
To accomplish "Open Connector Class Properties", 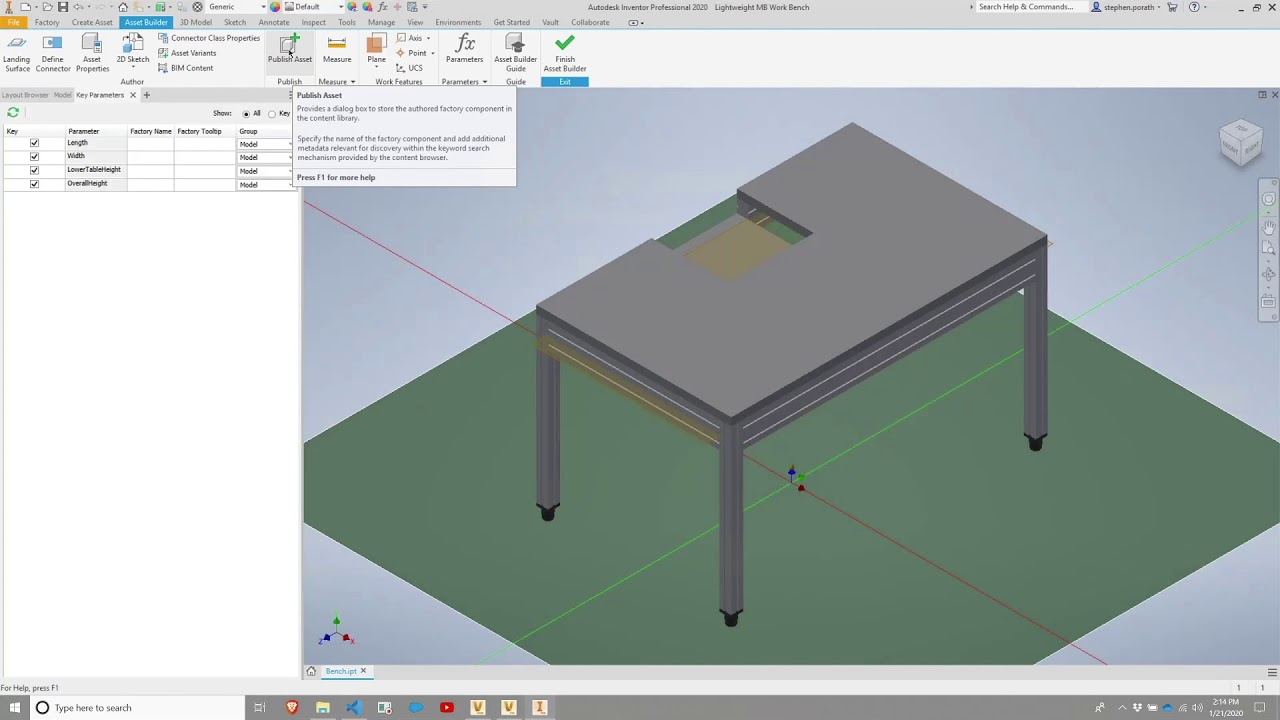I will [209, 38].
